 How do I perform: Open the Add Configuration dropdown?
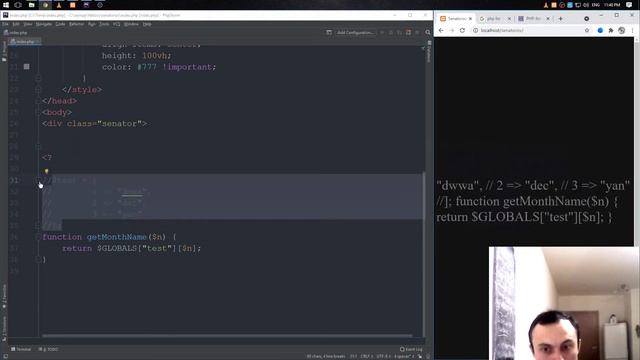(x=355, y=32)
